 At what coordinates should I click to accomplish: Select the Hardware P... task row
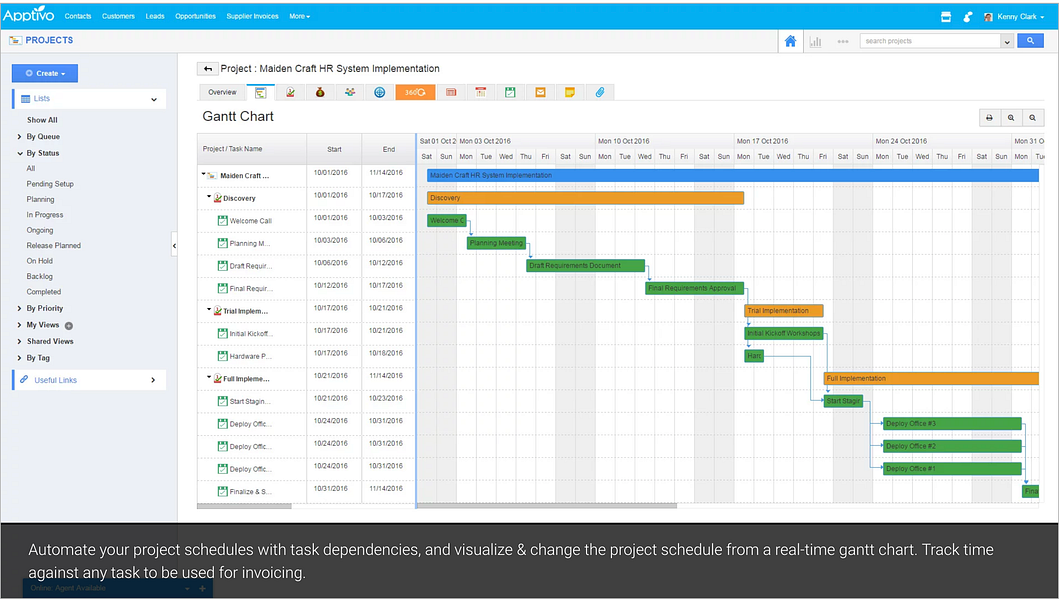click(x=306, y=355)
